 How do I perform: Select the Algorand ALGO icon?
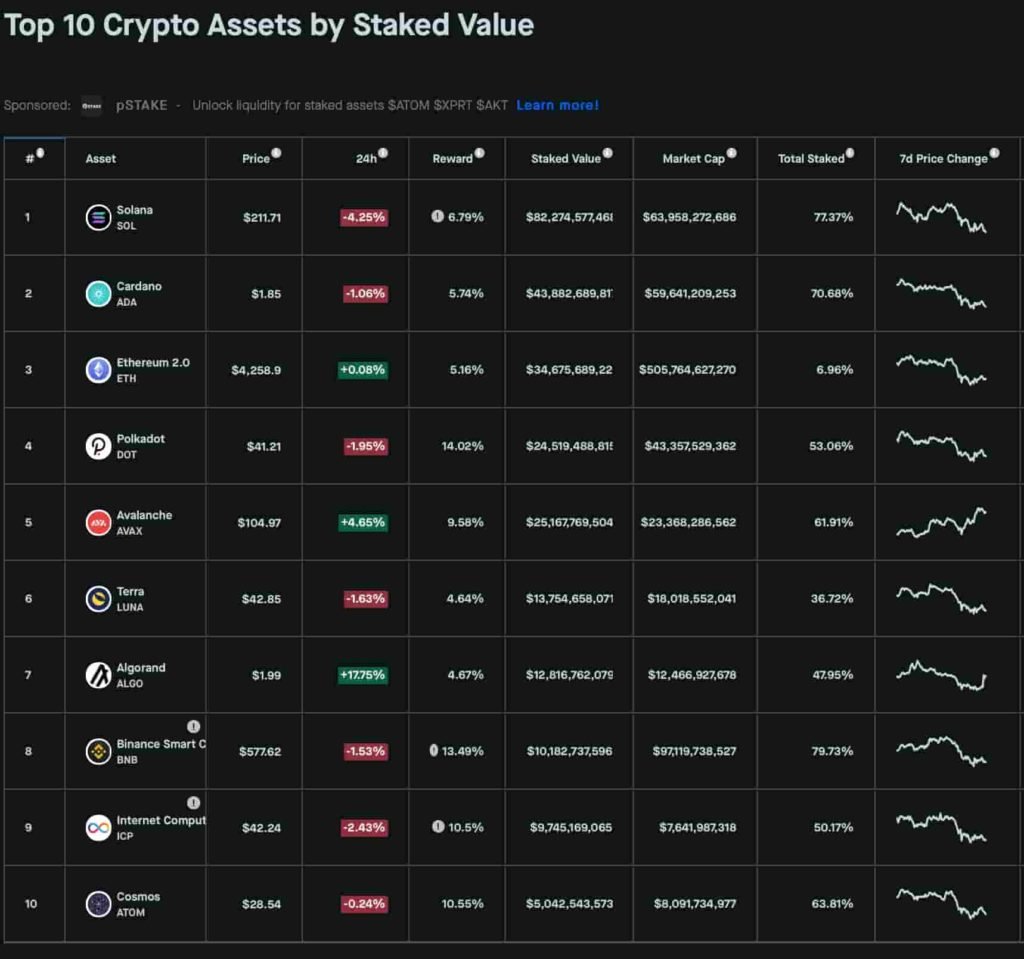click(97, 675)
